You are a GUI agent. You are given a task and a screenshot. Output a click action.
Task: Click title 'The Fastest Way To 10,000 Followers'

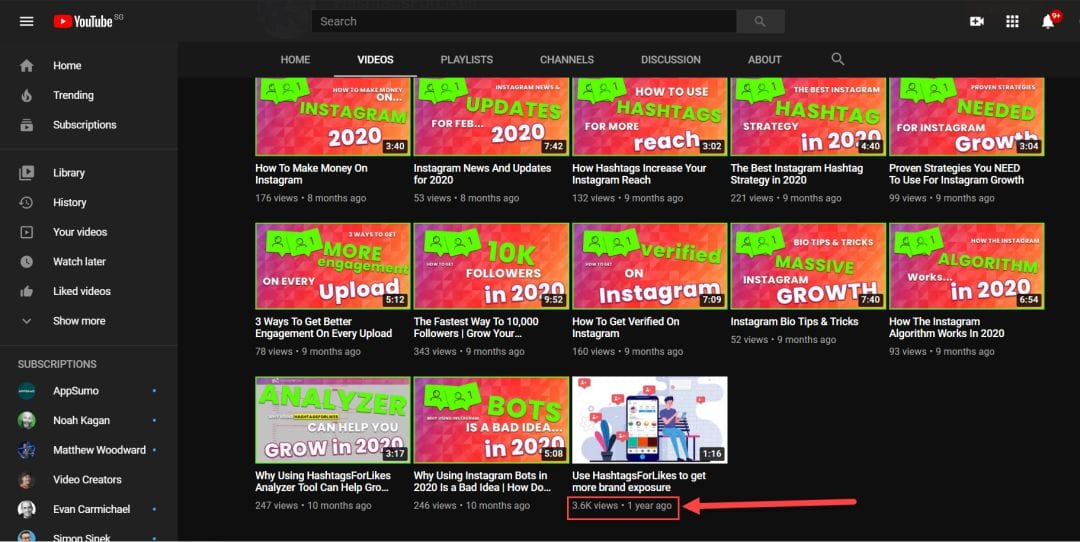[476, 328]
